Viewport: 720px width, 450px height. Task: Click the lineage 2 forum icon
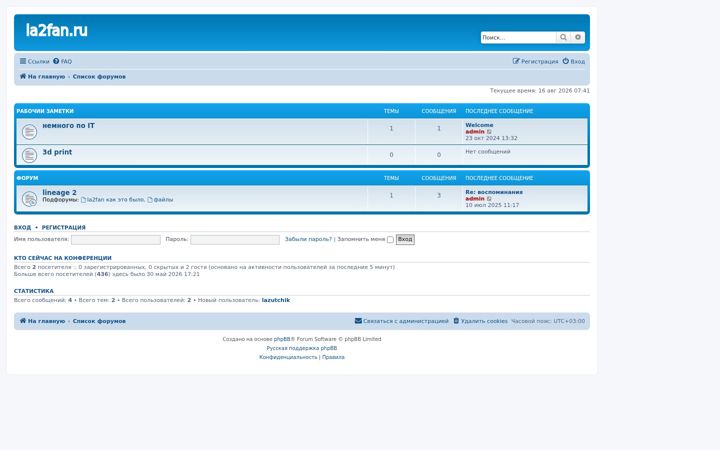point(29,199)
